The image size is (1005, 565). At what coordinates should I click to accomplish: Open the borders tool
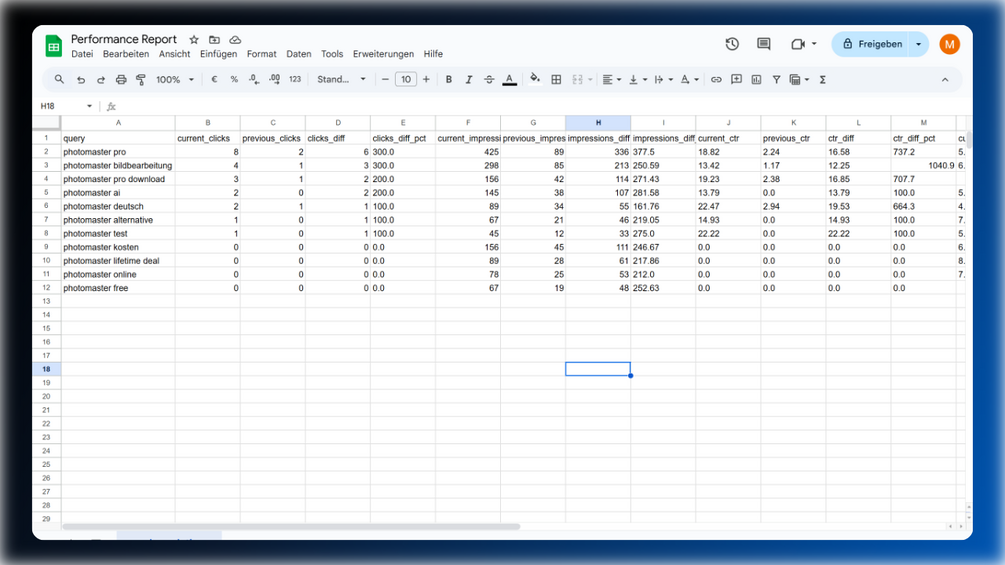556,79
